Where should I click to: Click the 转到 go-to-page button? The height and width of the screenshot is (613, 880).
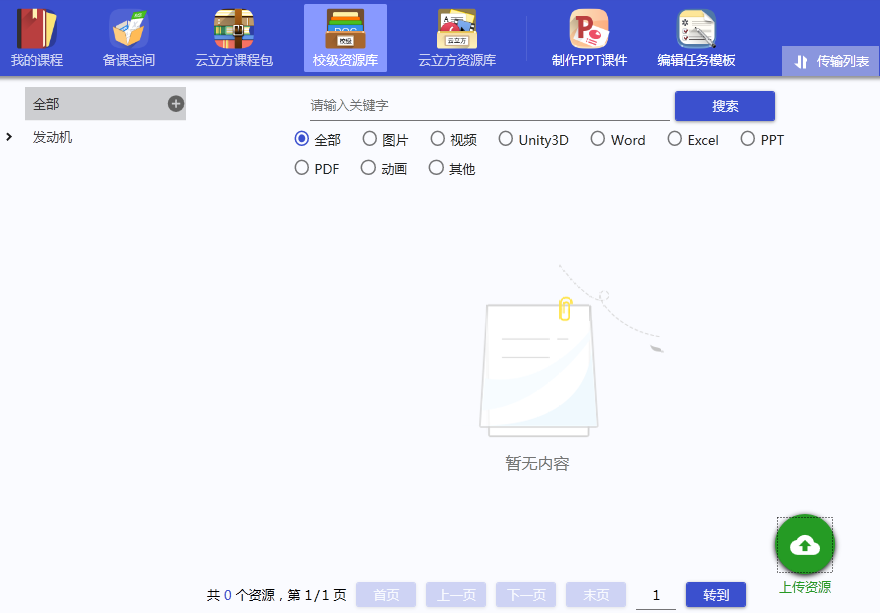point(716,595)
